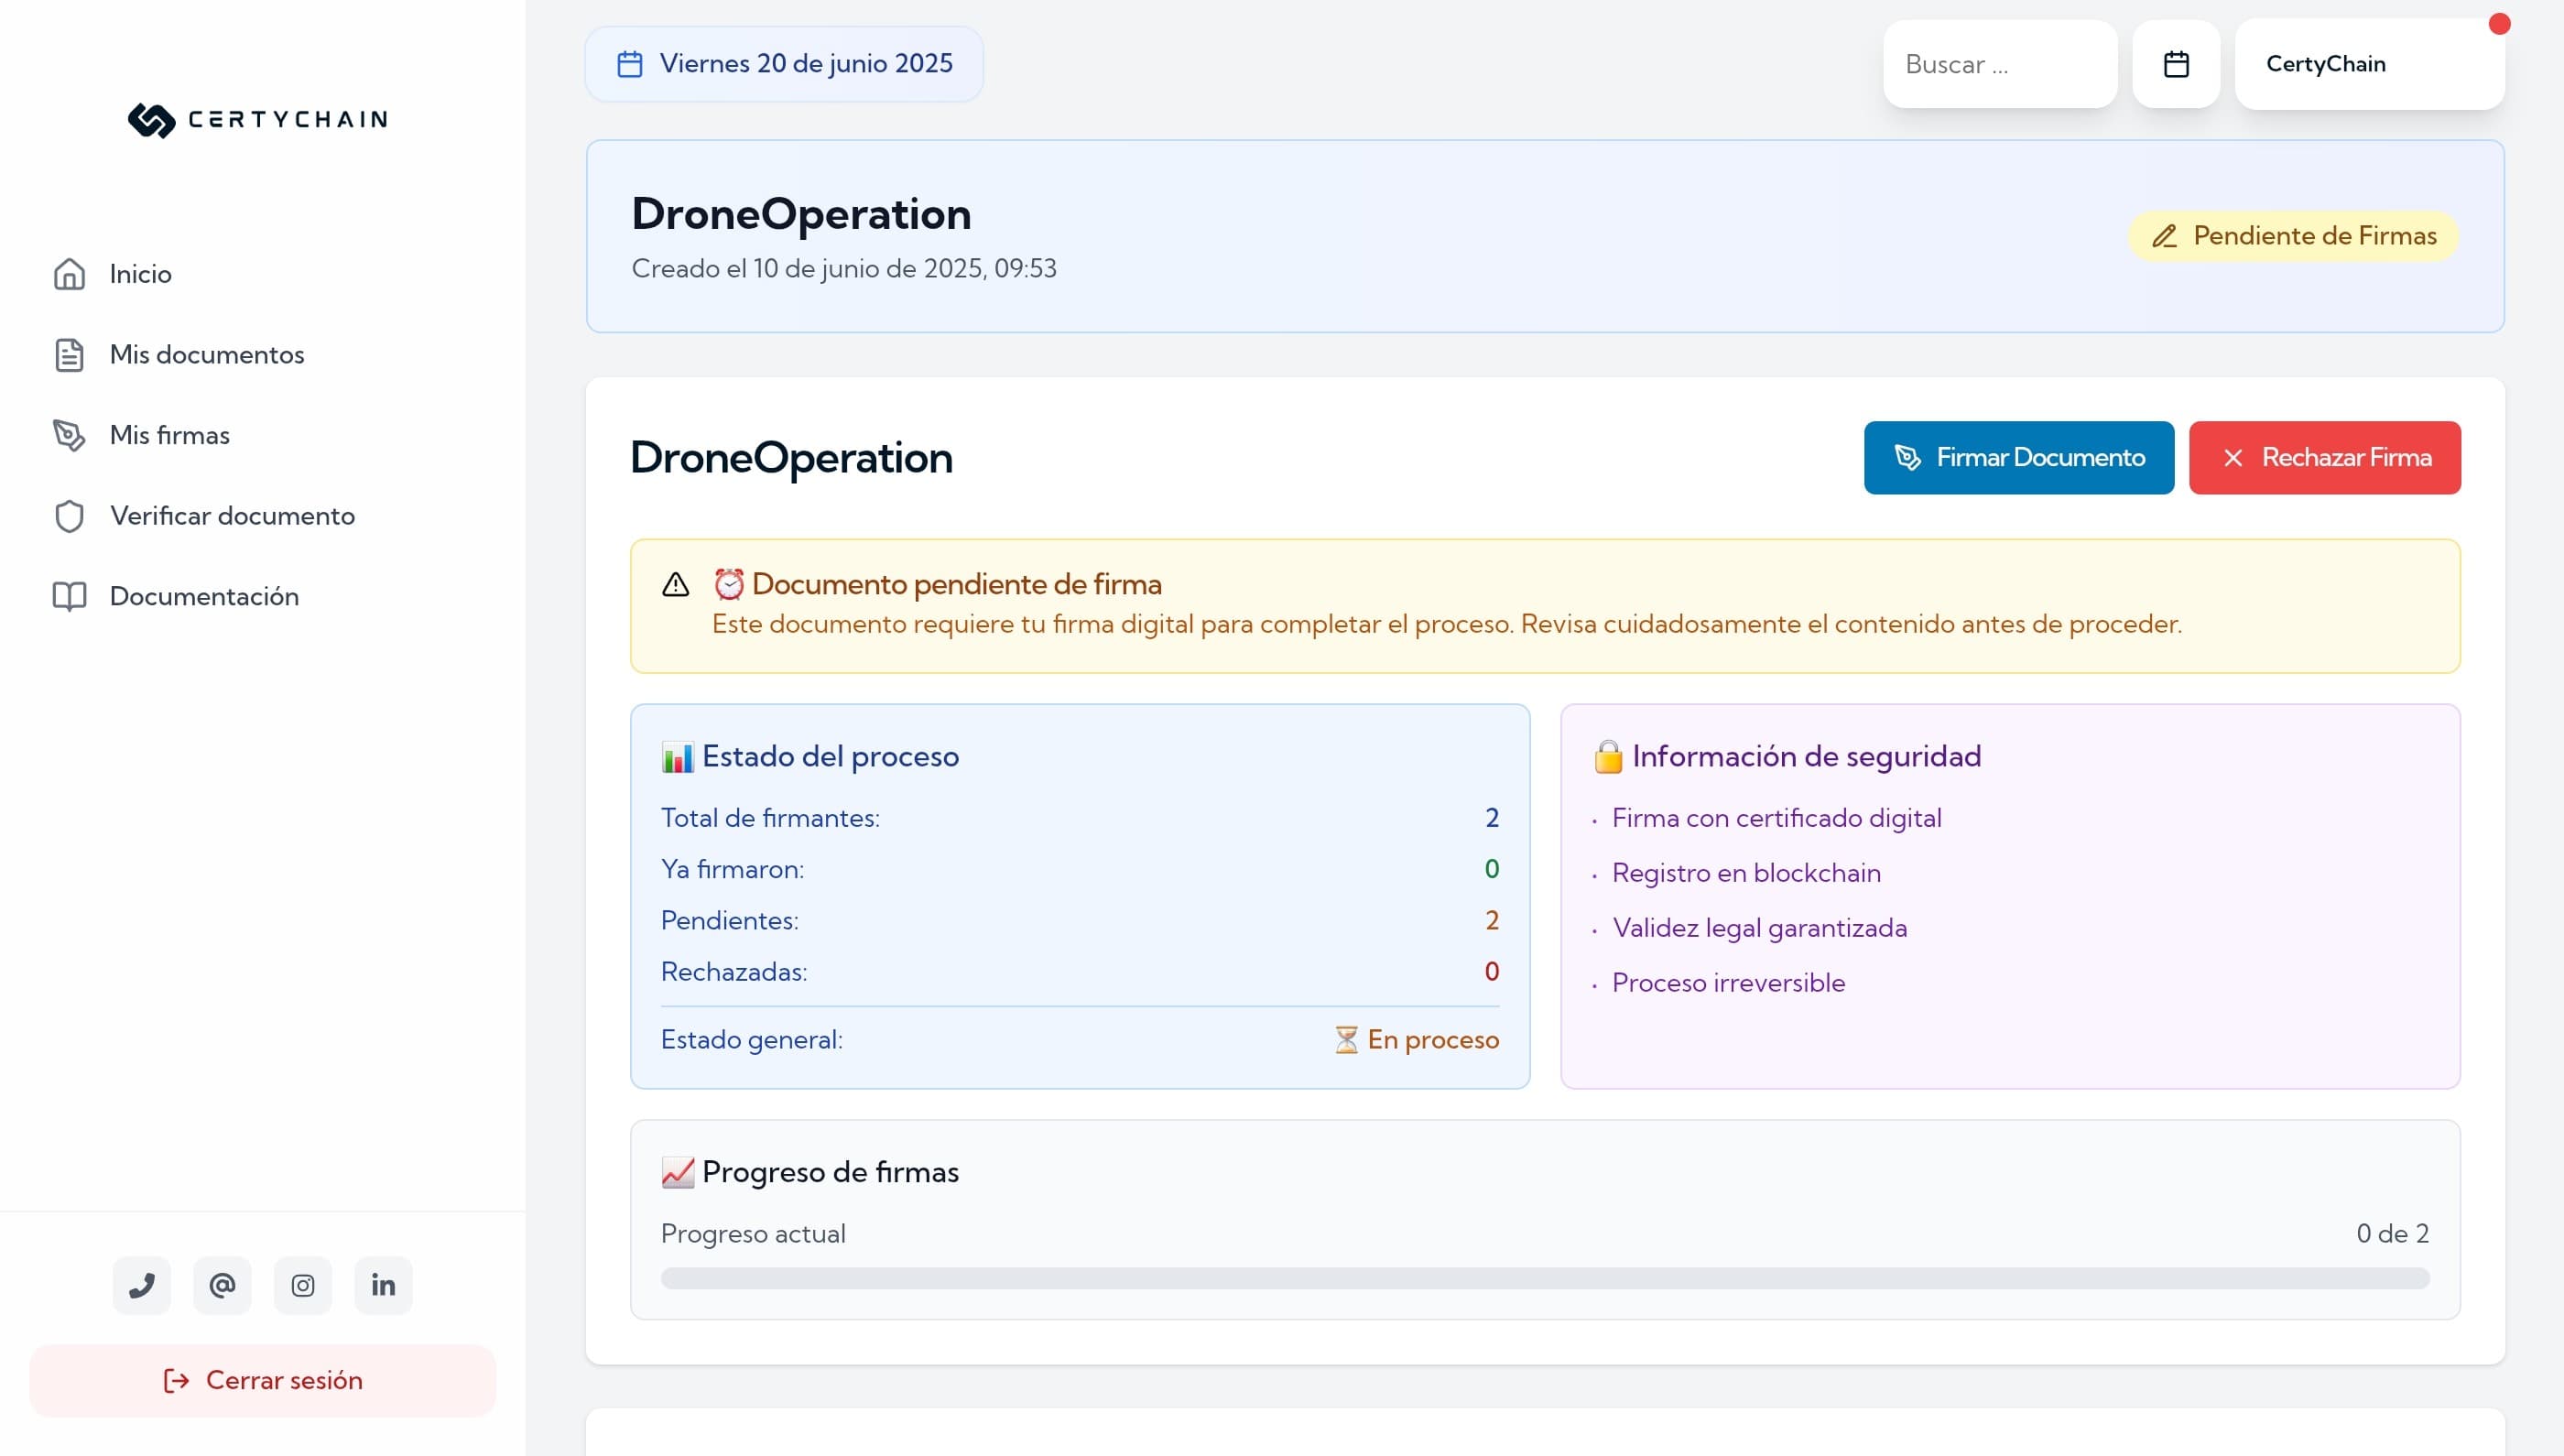The width and height of the screenshot is (2564, 1456).
Task: Open Verificar documento page
Action: pos(232,516)
